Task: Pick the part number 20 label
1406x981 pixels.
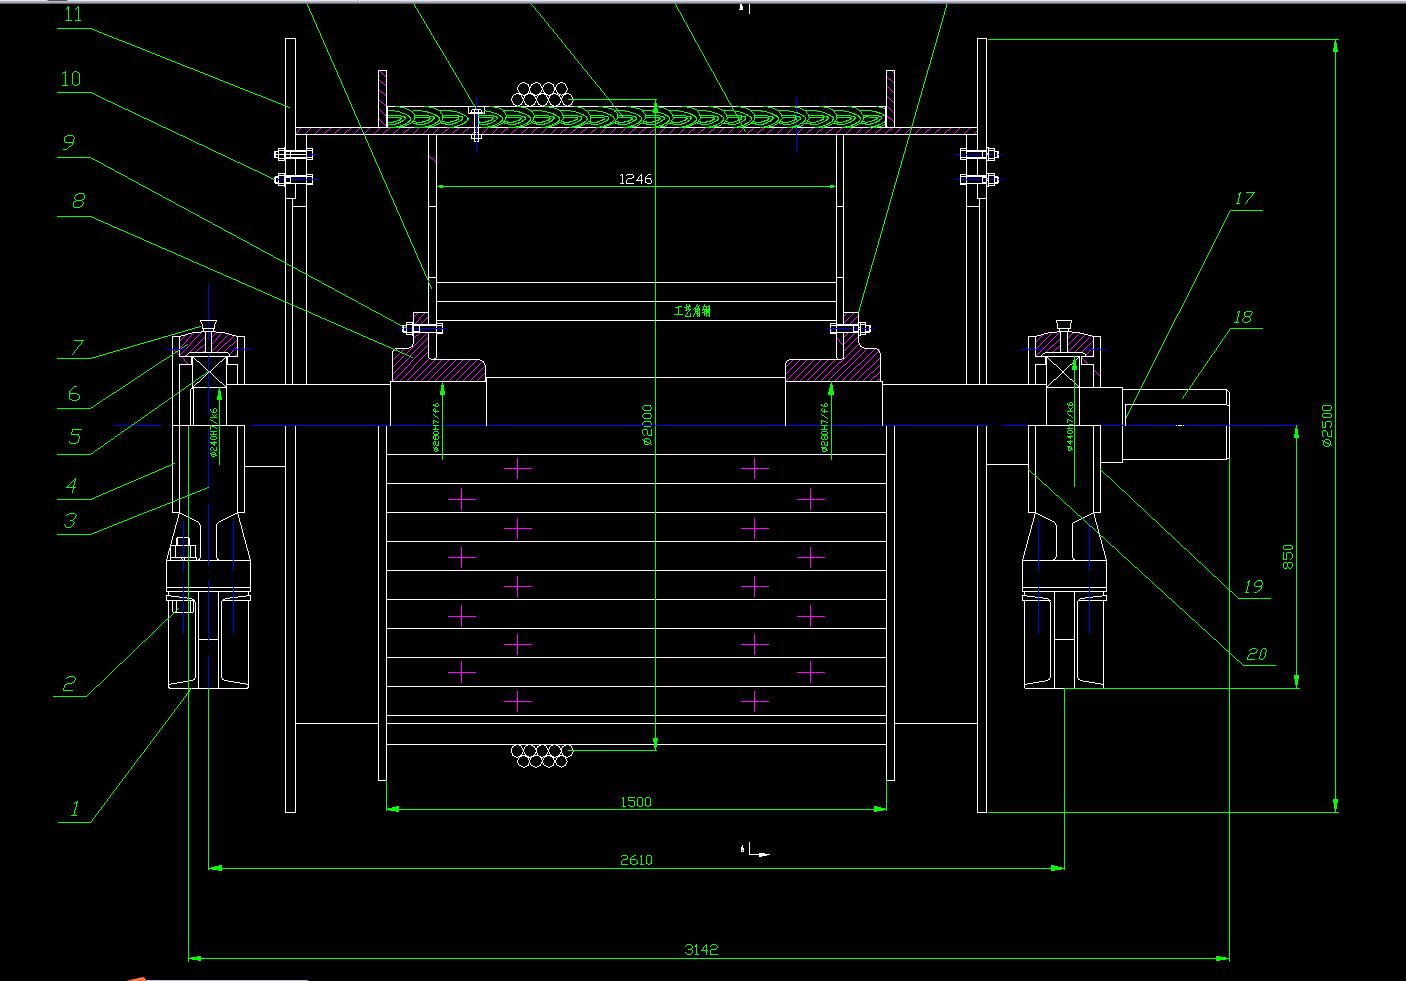Action: (x=1257, y=654)
